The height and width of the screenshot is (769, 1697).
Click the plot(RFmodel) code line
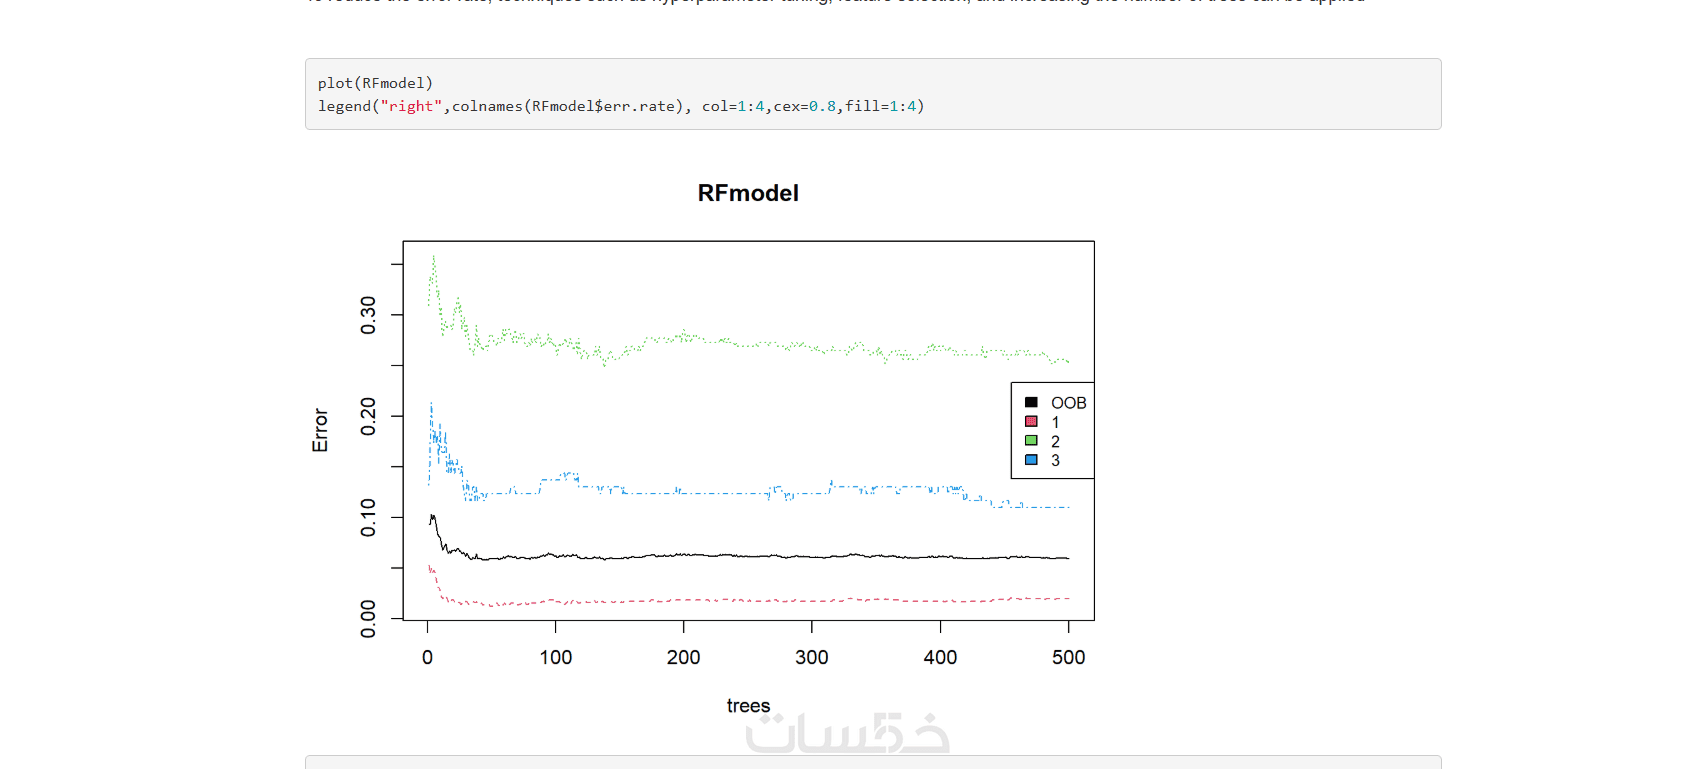click(x=375, y=83)
